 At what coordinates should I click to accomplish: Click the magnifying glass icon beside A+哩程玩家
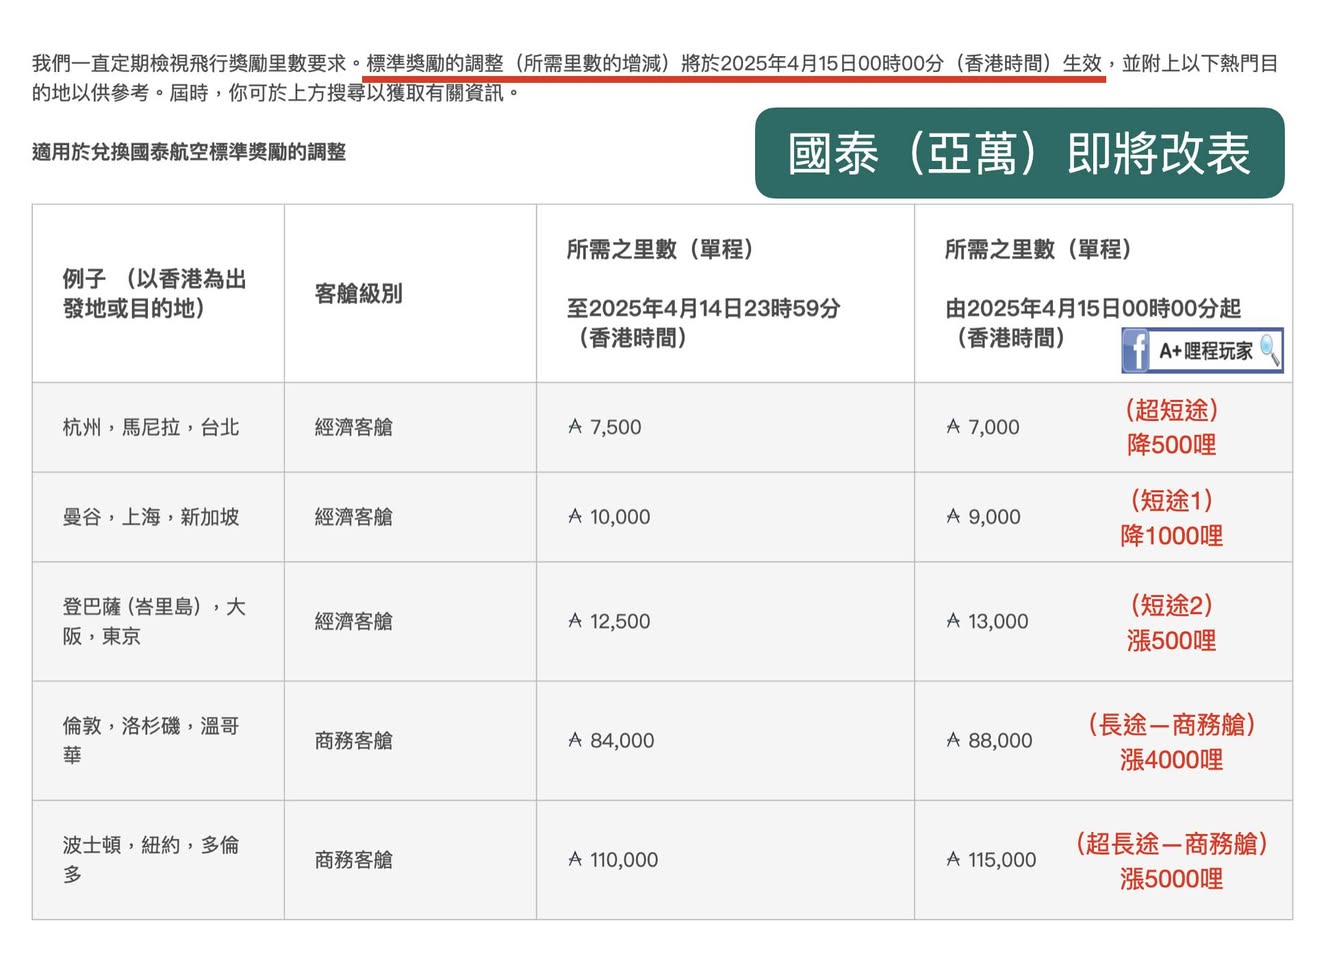[1269, 351]
